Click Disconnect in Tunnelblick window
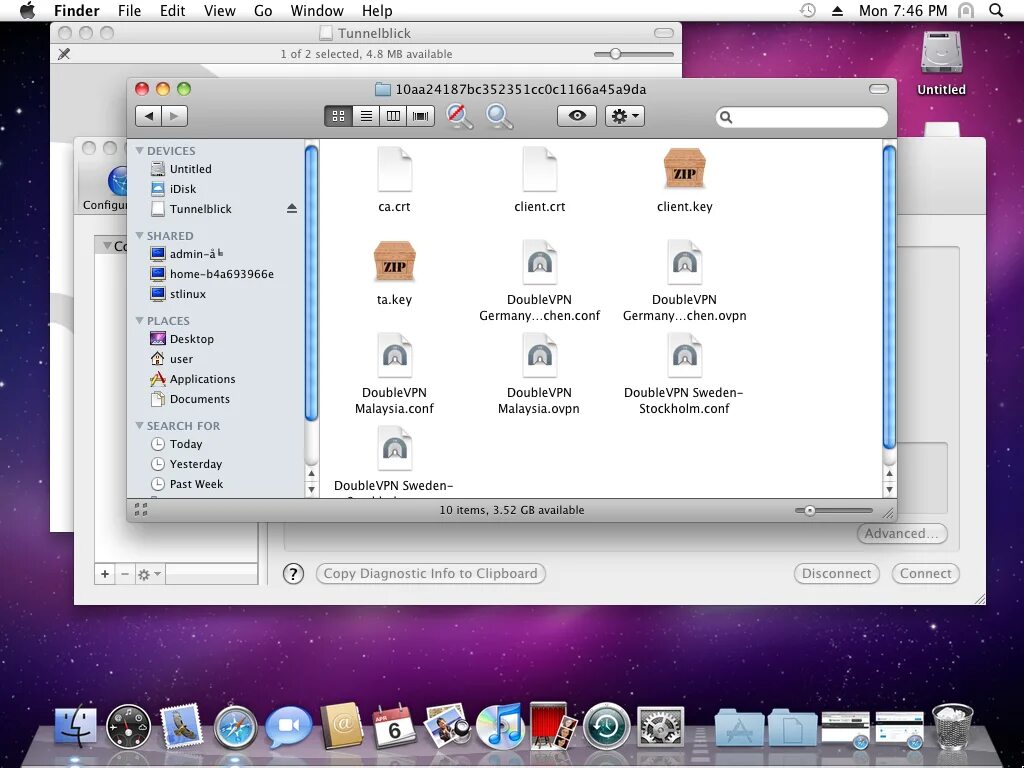This screenshot has width=1024, height=768. 837,573
